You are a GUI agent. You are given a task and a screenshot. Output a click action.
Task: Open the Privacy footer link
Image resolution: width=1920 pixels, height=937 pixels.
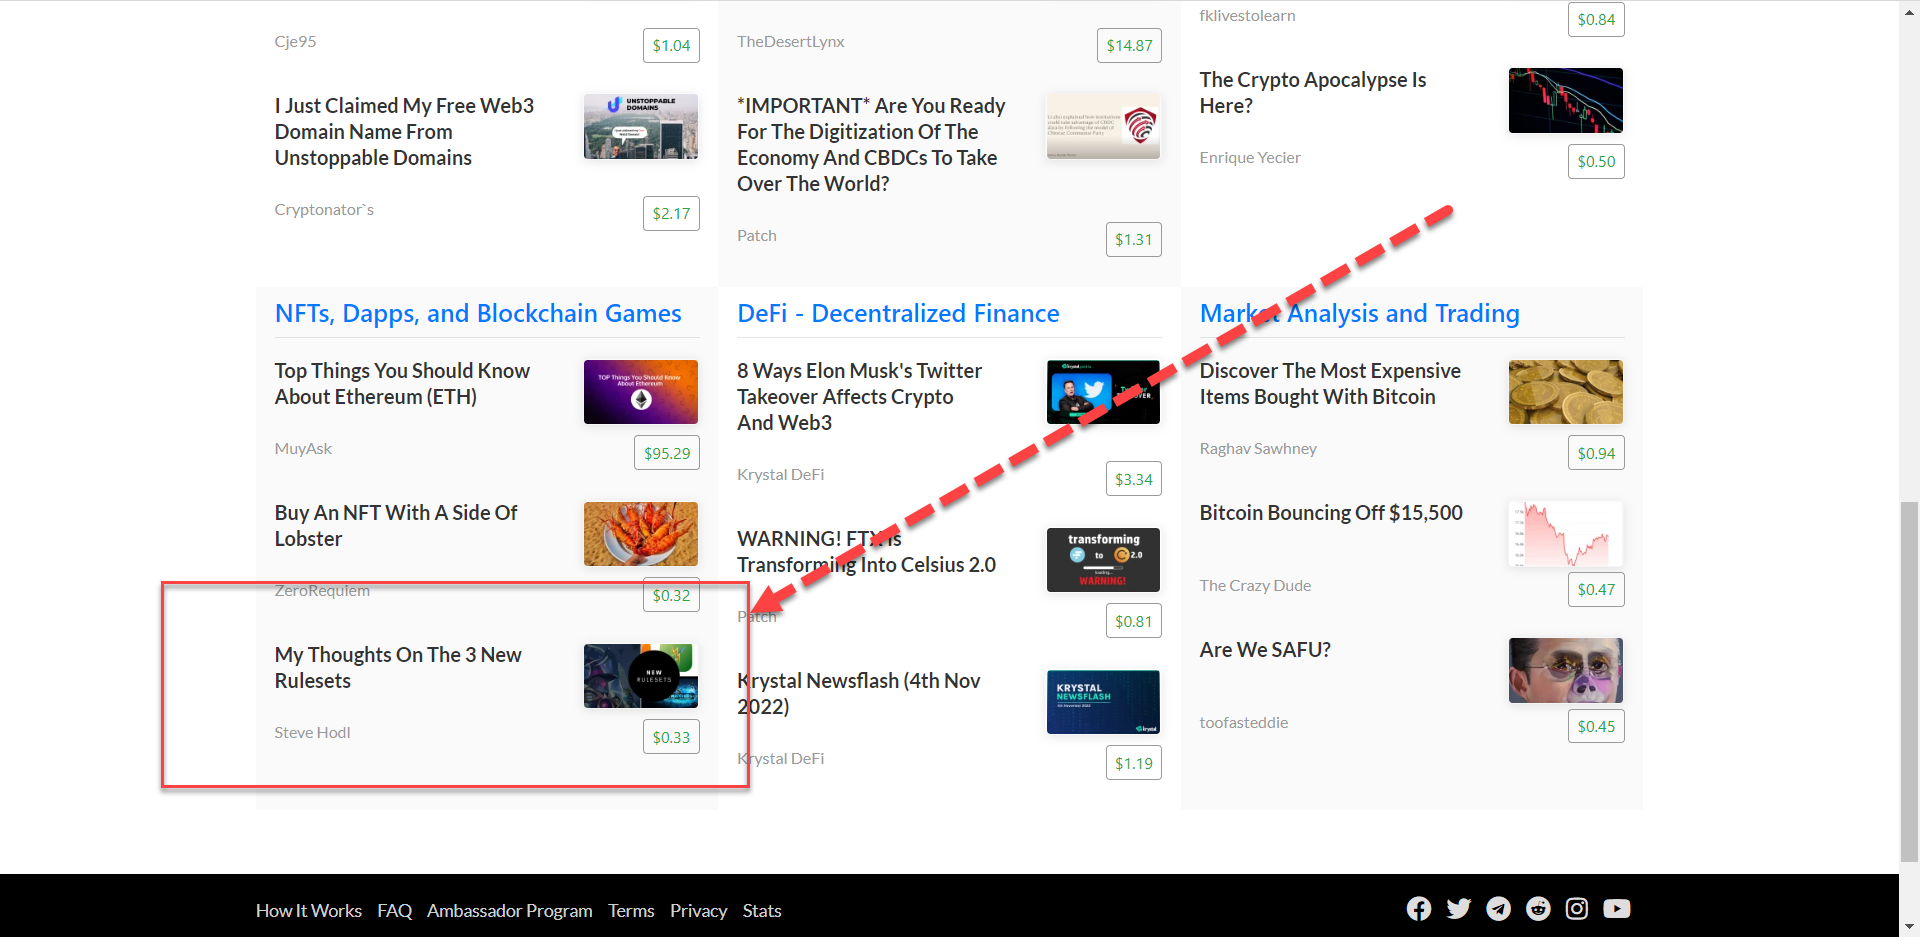698,911
